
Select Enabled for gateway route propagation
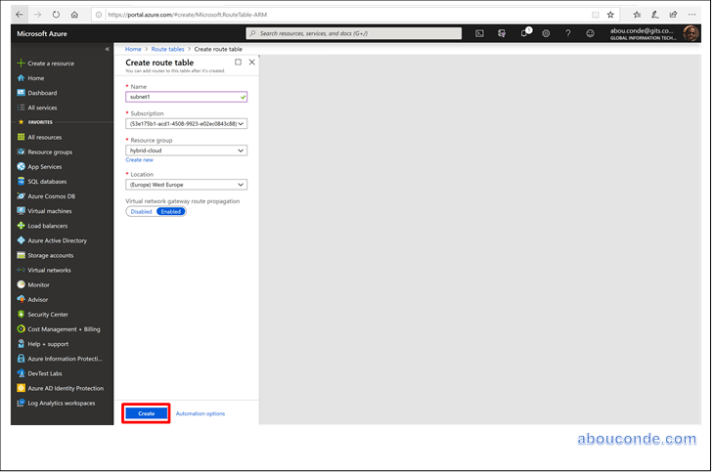(171, 211)
